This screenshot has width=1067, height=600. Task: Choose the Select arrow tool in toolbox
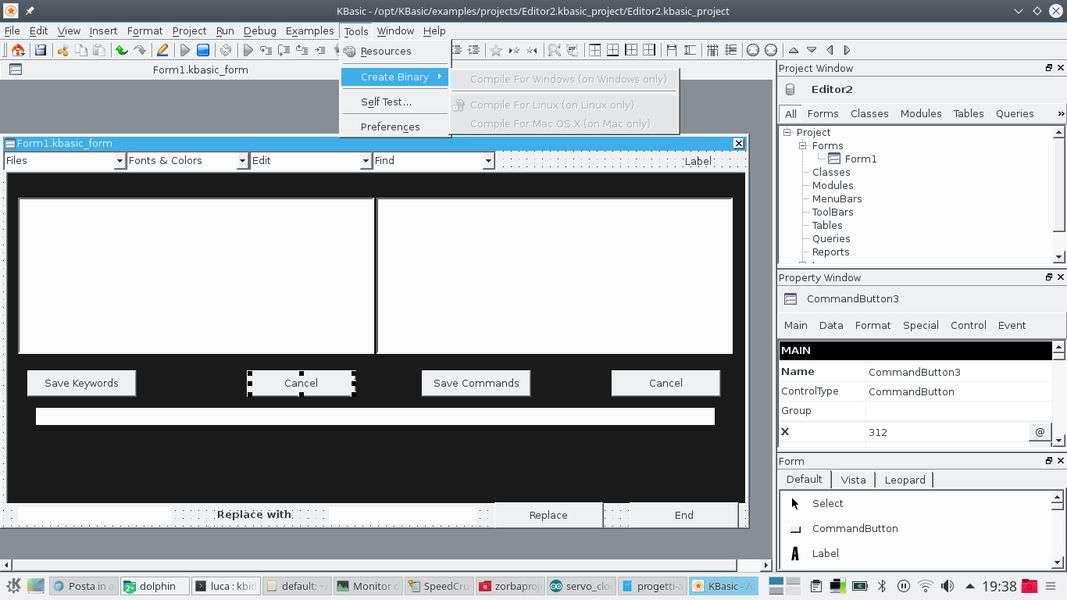(826, 503)
